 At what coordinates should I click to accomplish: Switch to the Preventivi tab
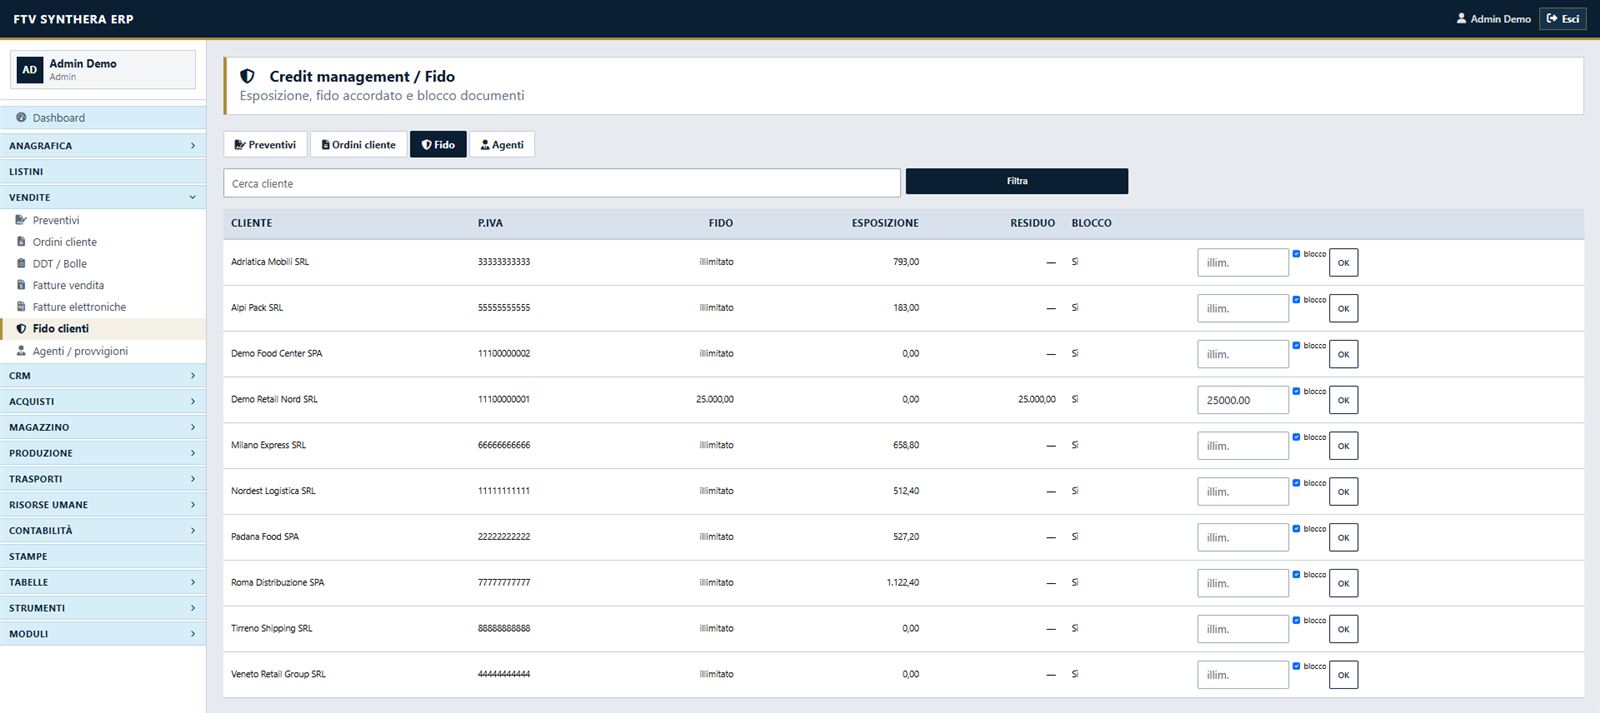265,145
